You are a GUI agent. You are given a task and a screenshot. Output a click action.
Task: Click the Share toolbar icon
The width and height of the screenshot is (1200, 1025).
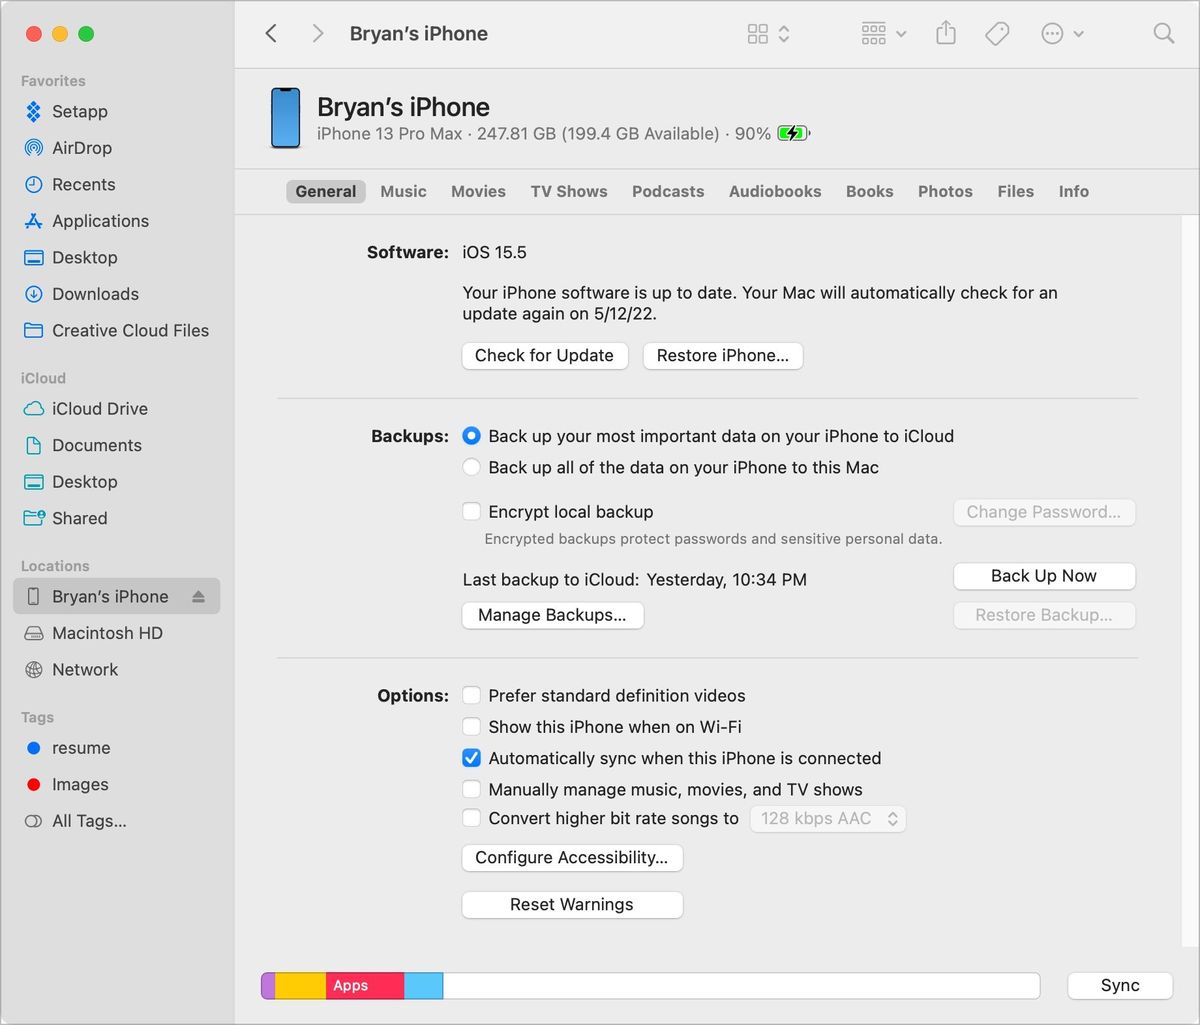point(946,33)
